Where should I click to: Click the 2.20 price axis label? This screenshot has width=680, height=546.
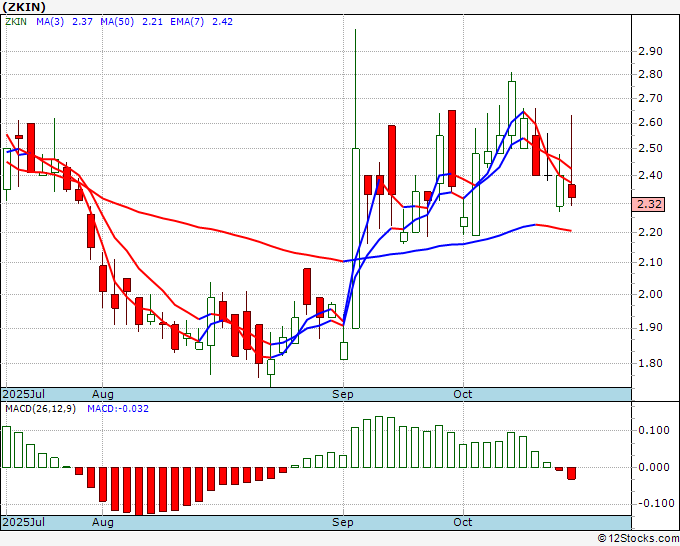tap(651, 232)
